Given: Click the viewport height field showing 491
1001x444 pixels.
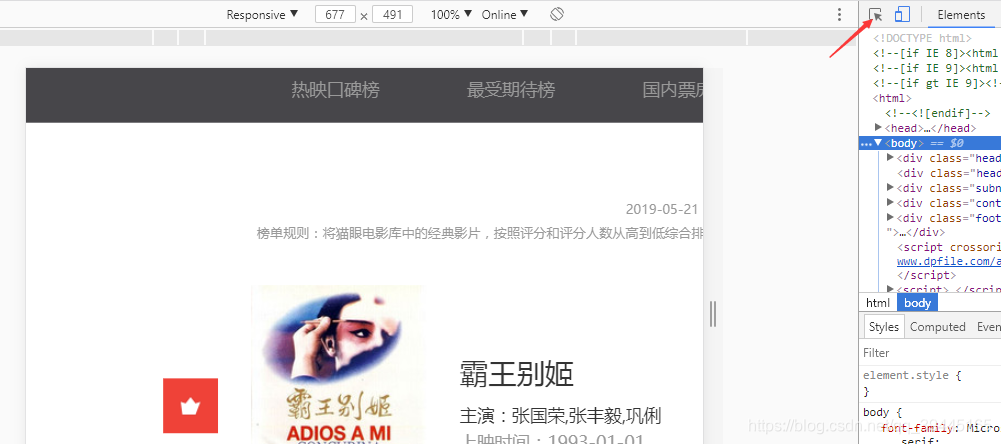Looking at the screenshot, I should [392, 14].
